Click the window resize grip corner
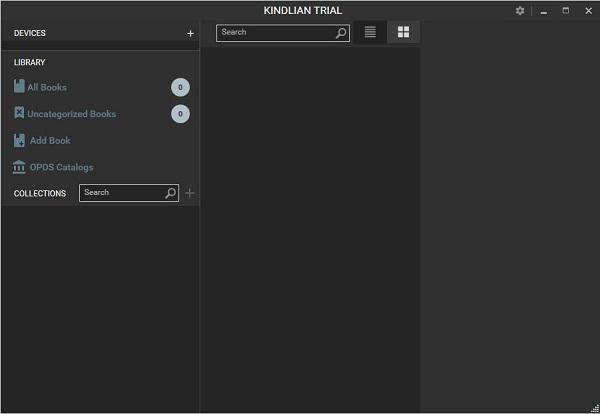This screenshot has width=600, height=414. pos(595,409)
